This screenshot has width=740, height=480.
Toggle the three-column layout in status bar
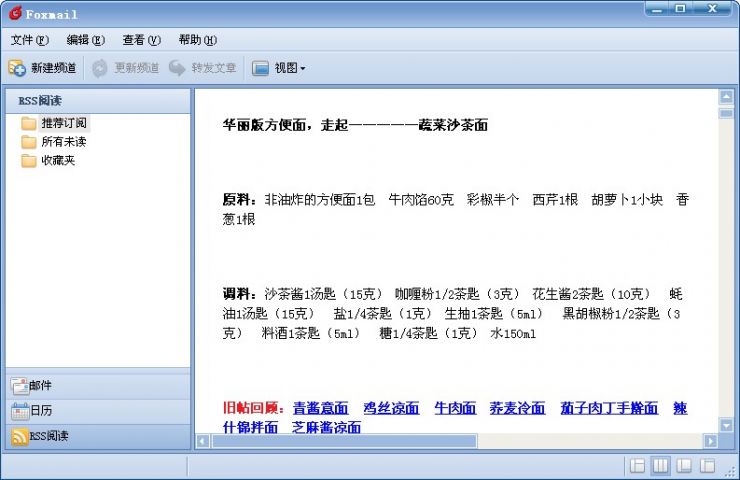(x=660, y=465)
